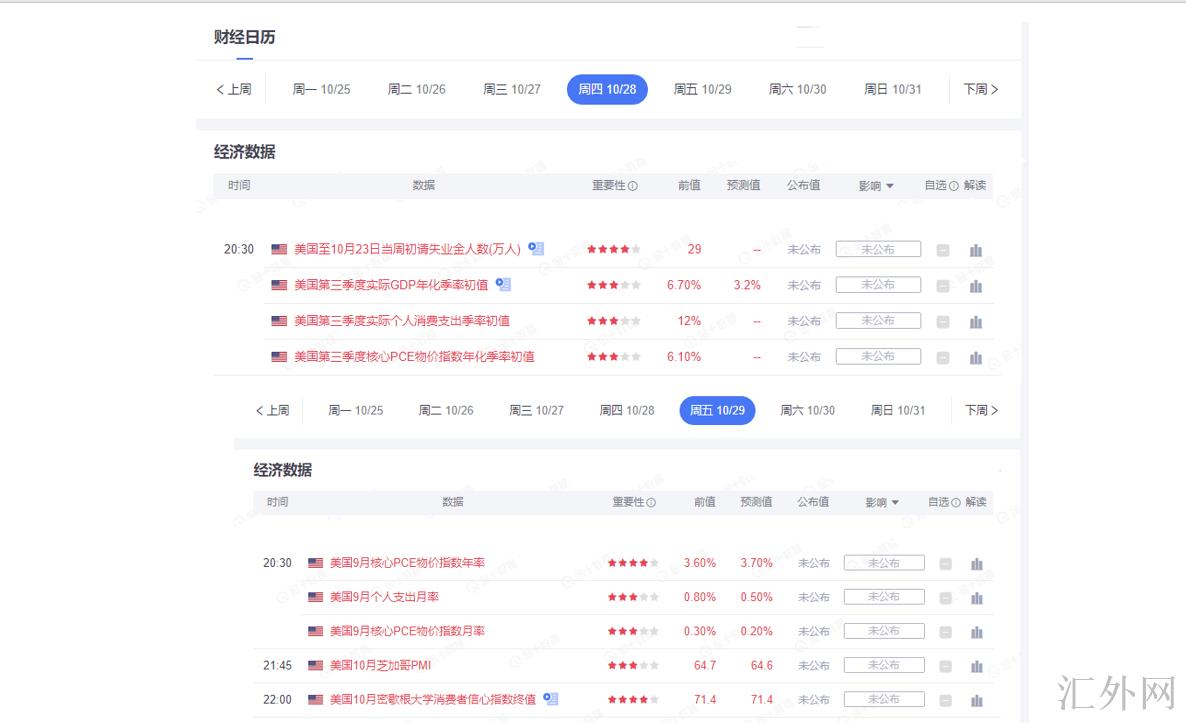Click previous value 64.7 in 芝加哥PMI row

[x=705, y=666]
